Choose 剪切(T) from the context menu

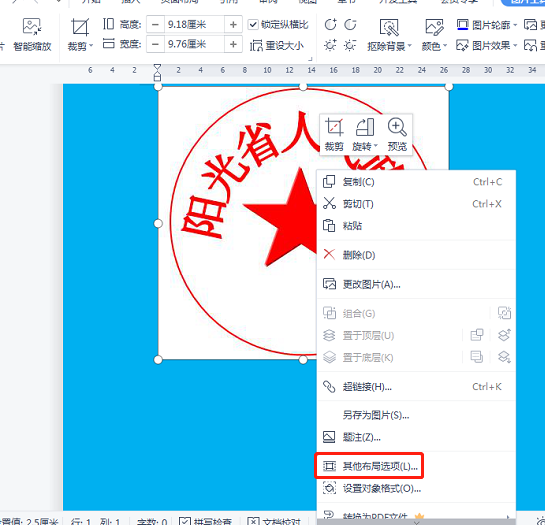coord(416,204)
